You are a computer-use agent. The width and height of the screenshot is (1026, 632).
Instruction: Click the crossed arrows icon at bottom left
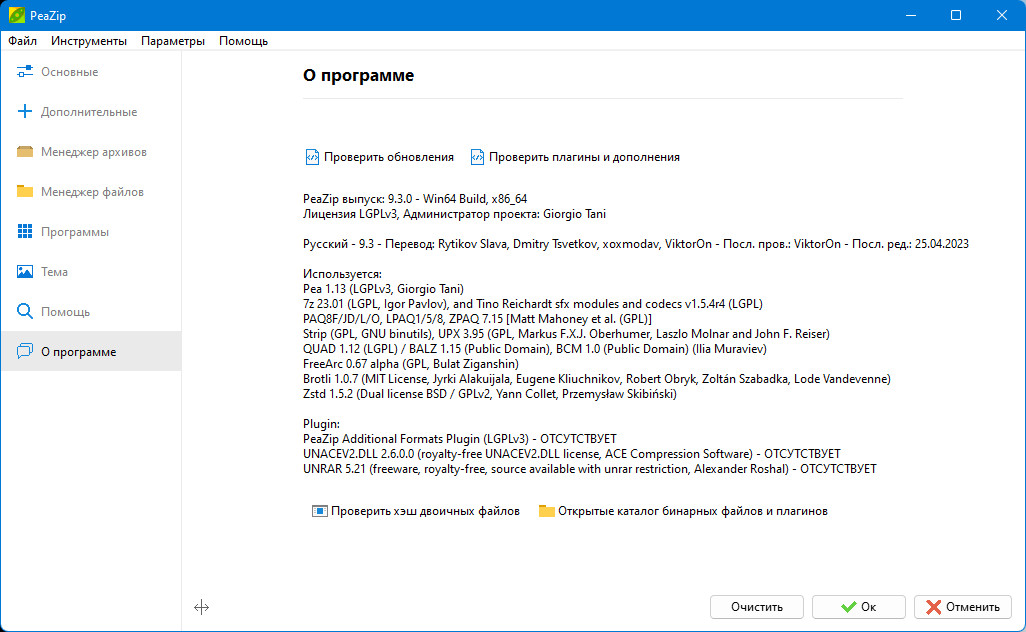(202, 607)
